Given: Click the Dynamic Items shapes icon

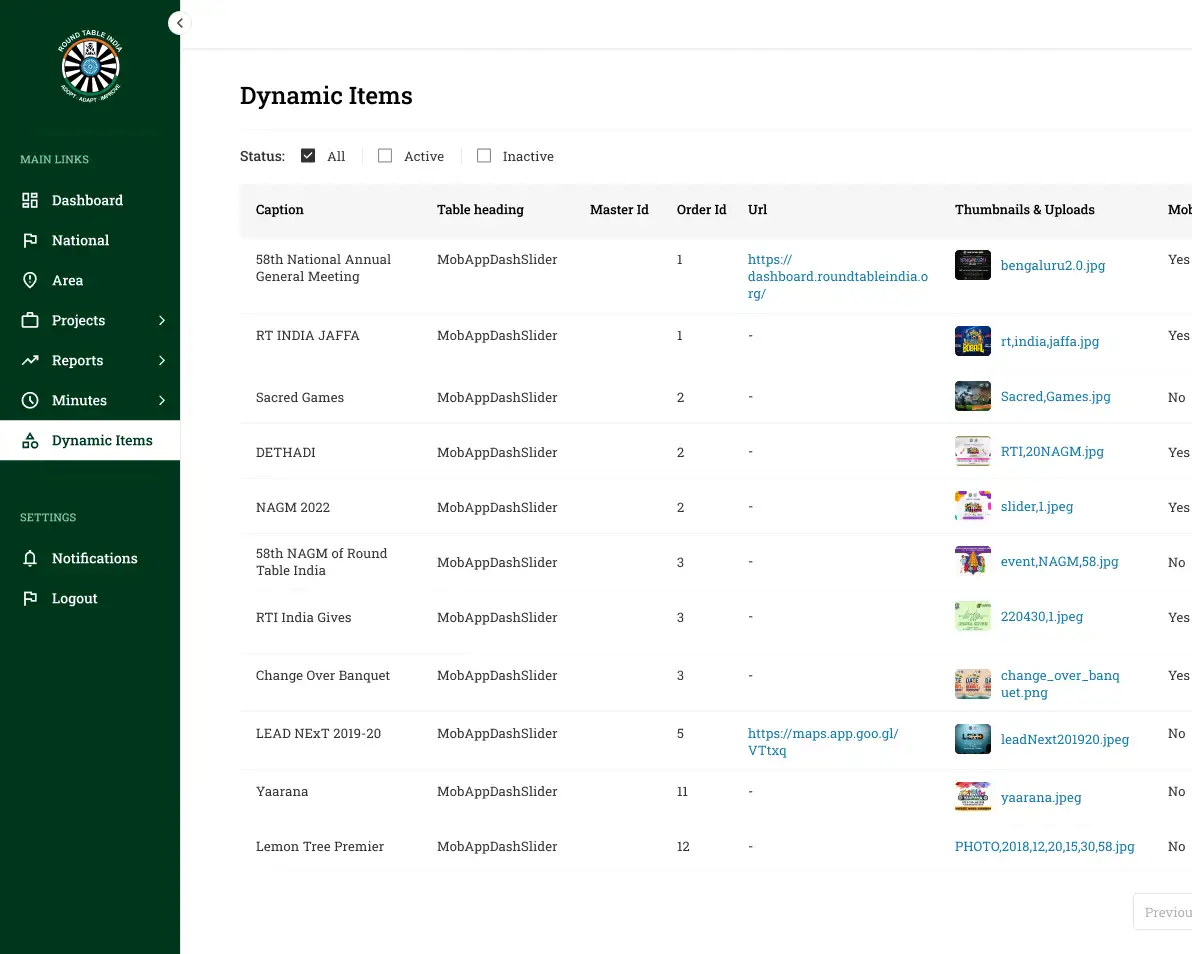Looking at the screenshot, I should point(30,440).
